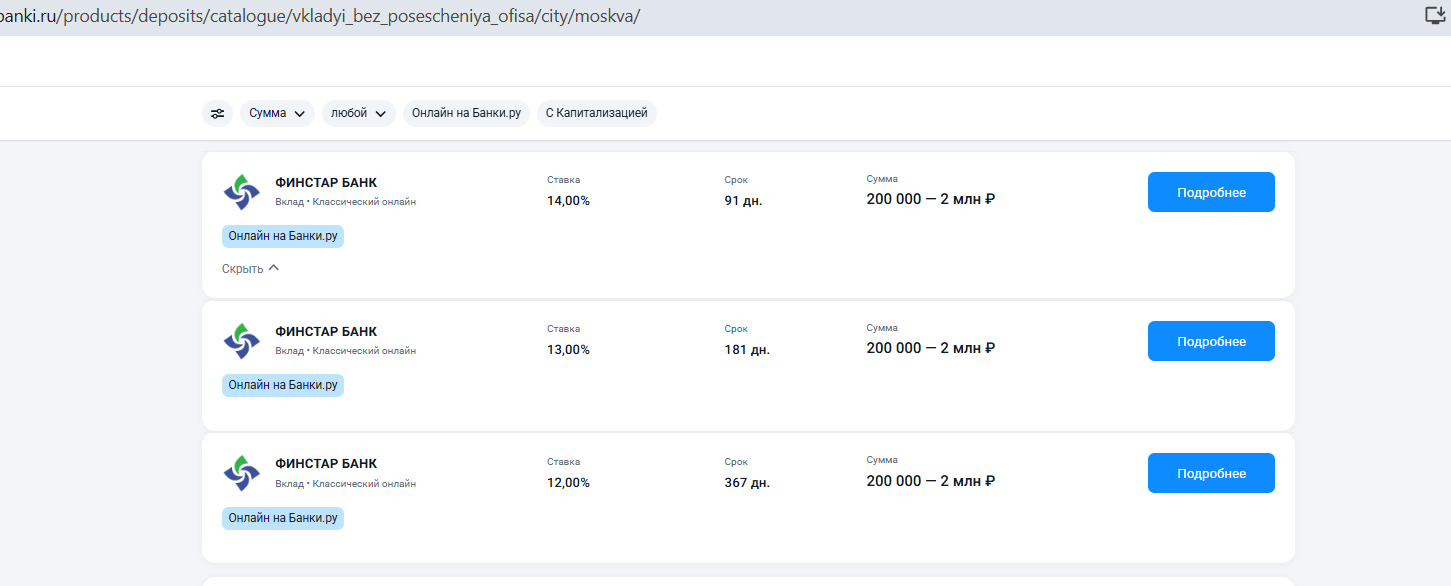Toggle the С Капитализацией filter chip

click(x=596, y=114)
